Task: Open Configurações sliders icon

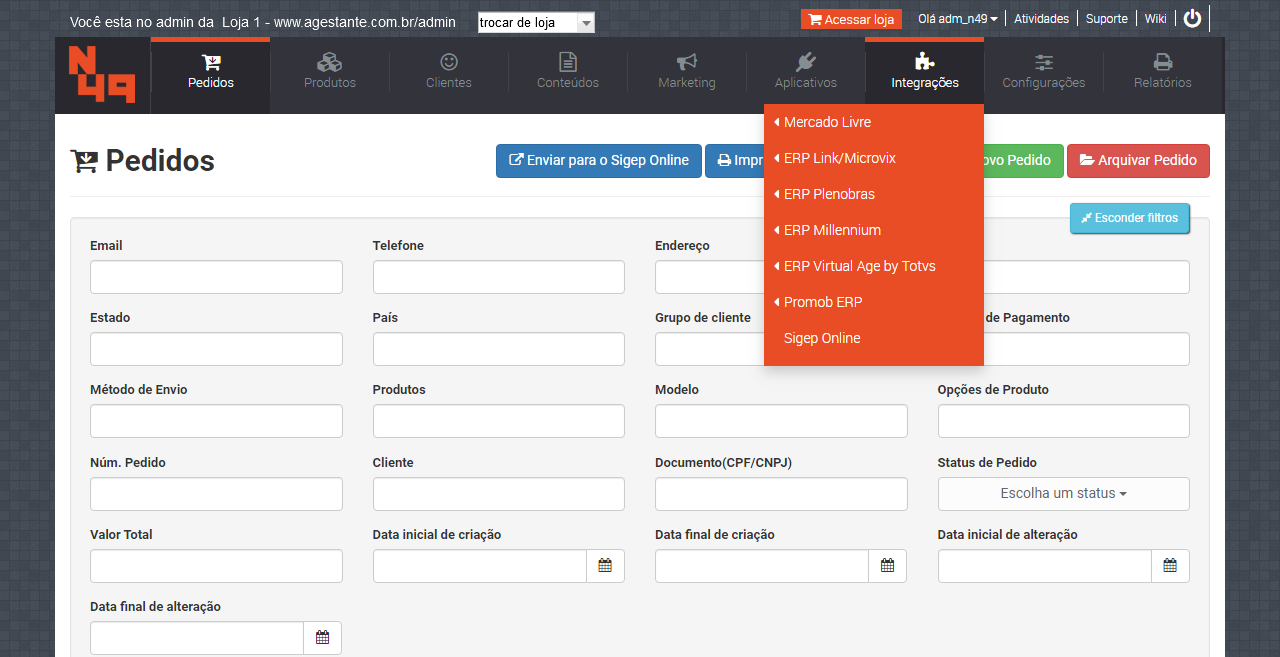Action: click(1044, 63)
